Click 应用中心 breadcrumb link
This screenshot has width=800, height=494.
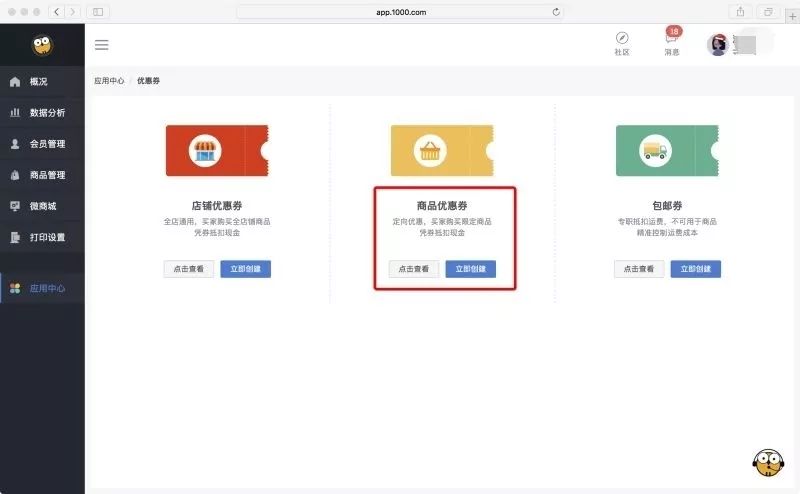pos(109,81)
